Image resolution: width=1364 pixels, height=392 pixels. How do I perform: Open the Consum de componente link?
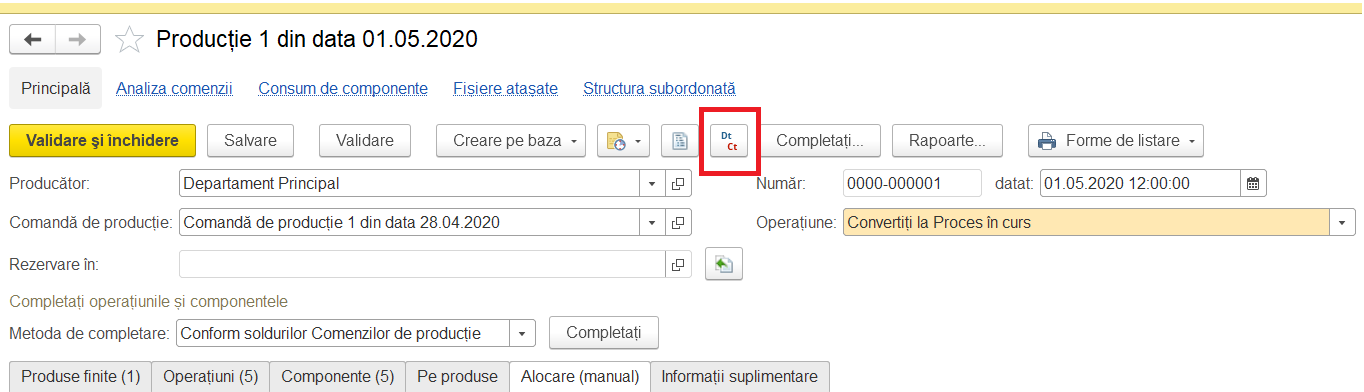(343, 89)
